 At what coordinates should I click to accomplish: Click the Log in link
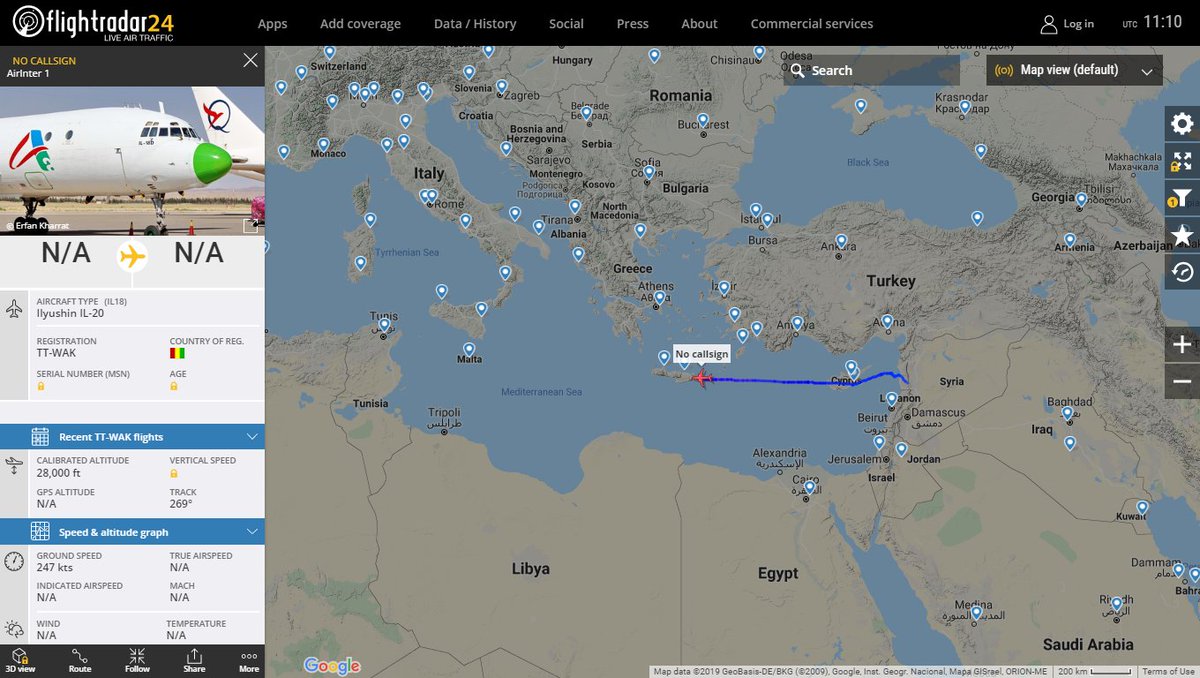click(1078, 24)
